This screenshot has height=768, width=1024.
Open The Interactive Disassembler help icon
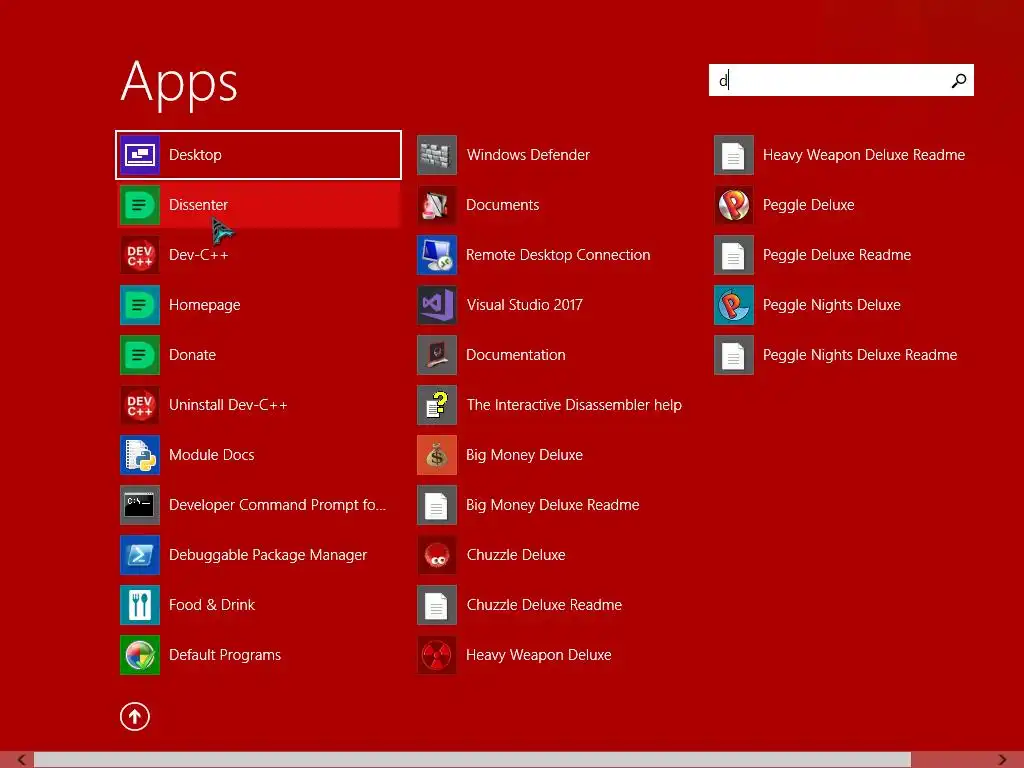437,405
